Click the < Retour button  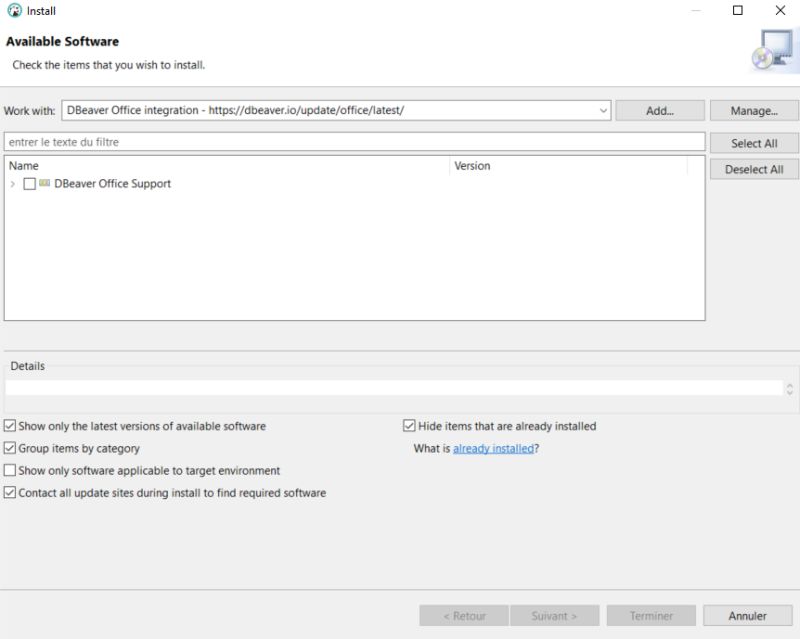464,616
